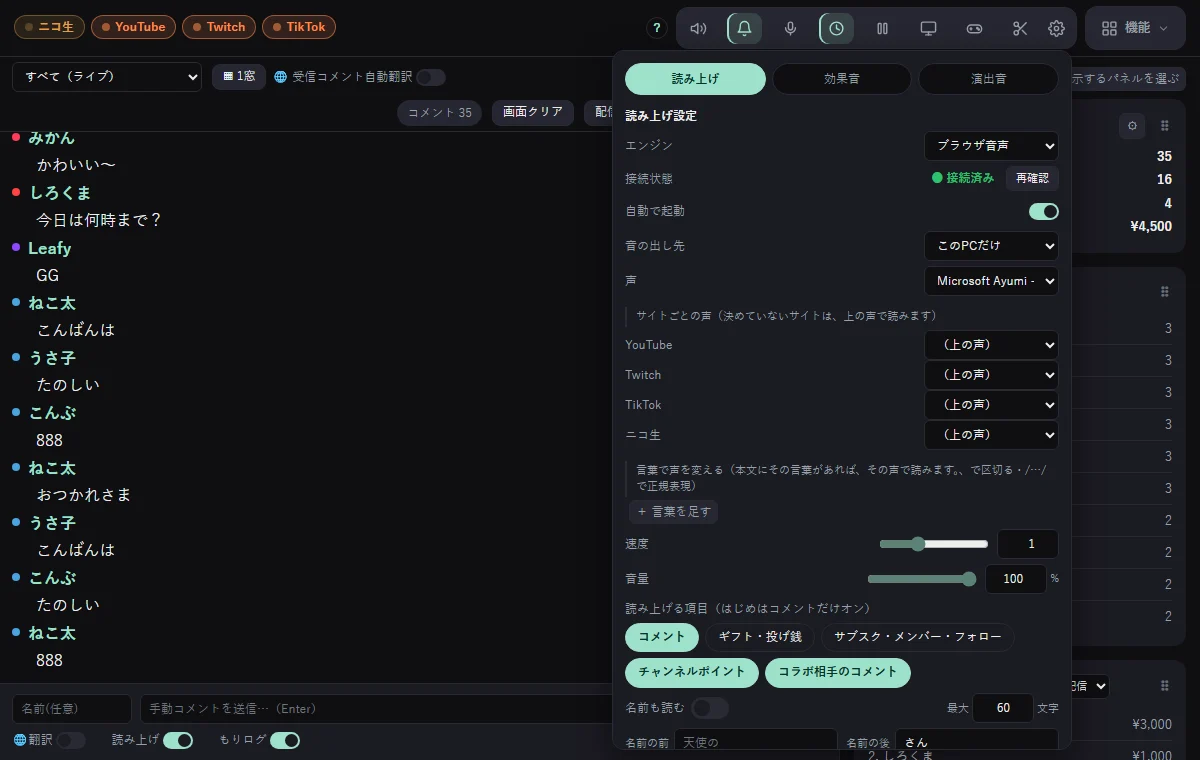Click the pause bars icon

882,28
